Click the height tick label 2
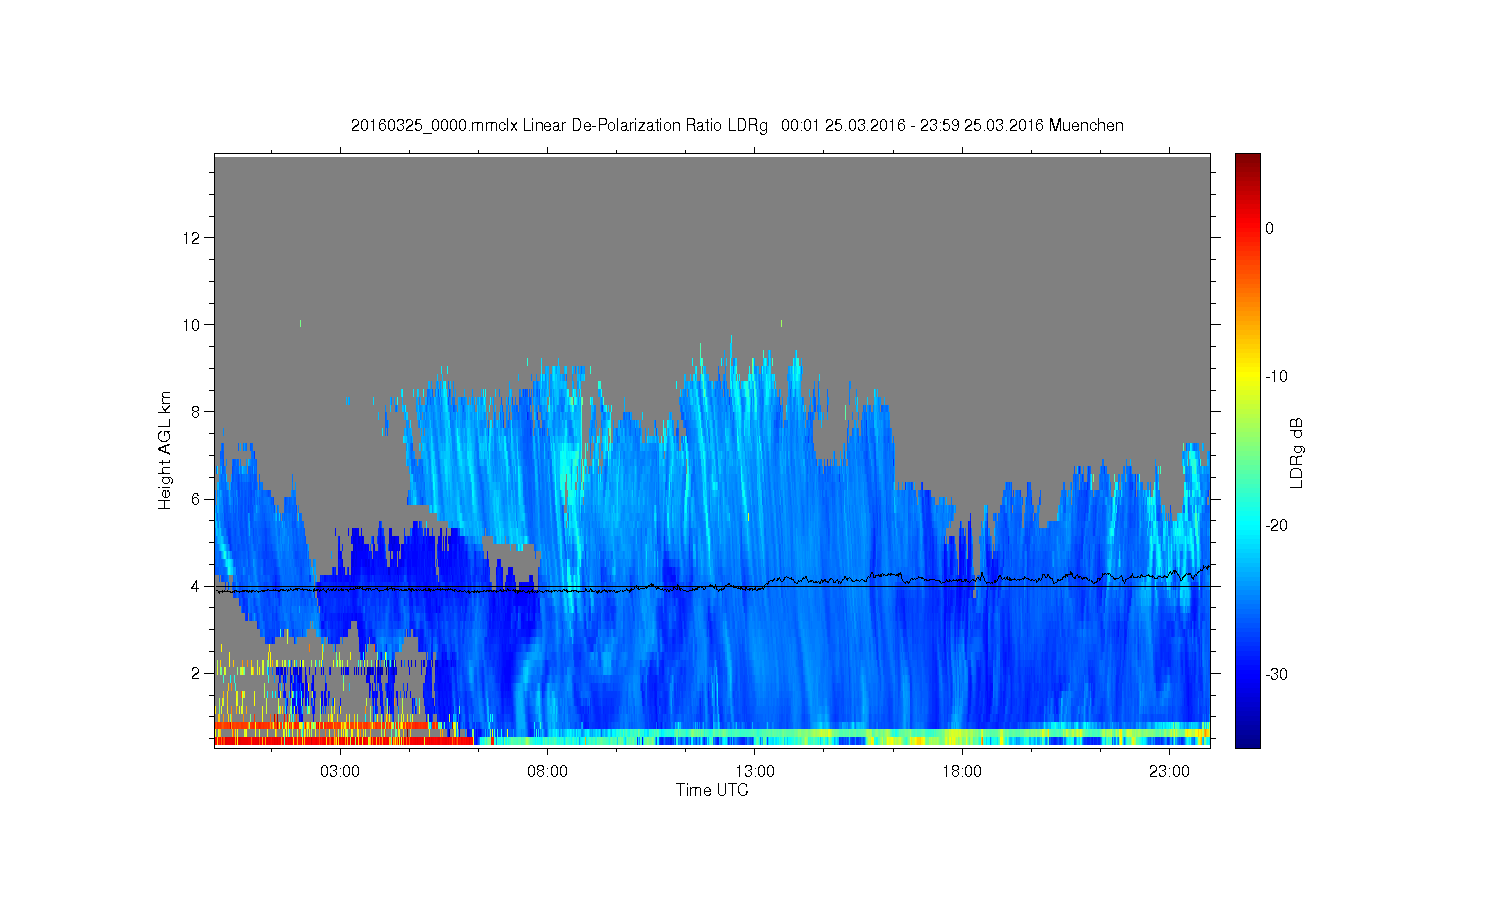 (196, 673)
